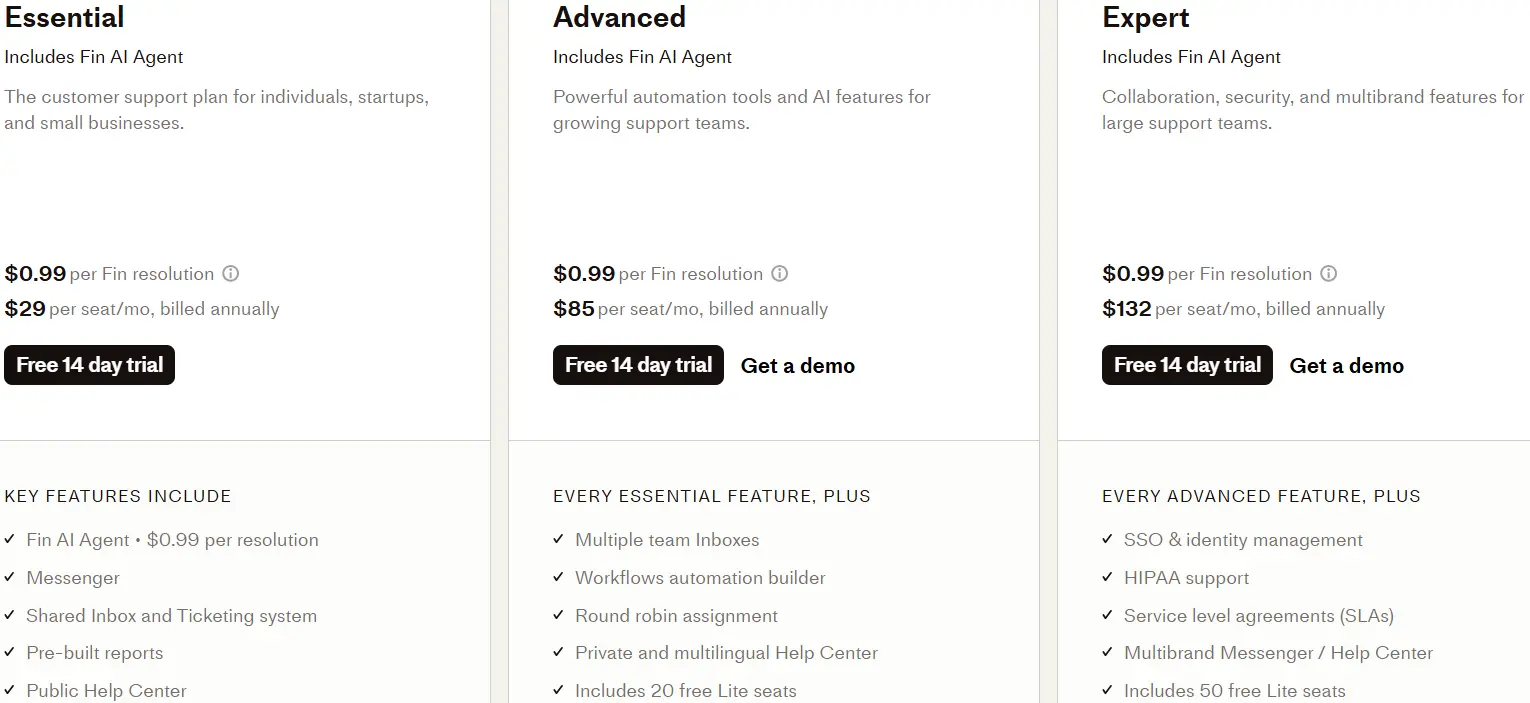Click info icon beside Essential Fin resolution price
The width and height of the screenshot is (1530, 703).
pyautogui.click(x=230, y=274)
